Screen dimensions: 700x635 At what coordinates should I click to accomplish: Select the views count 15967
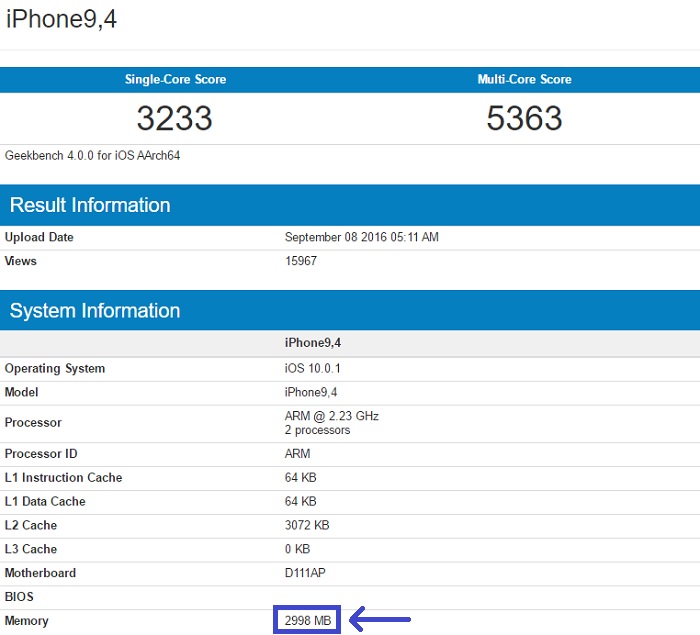pyautogui.click(x=301, y=261)
